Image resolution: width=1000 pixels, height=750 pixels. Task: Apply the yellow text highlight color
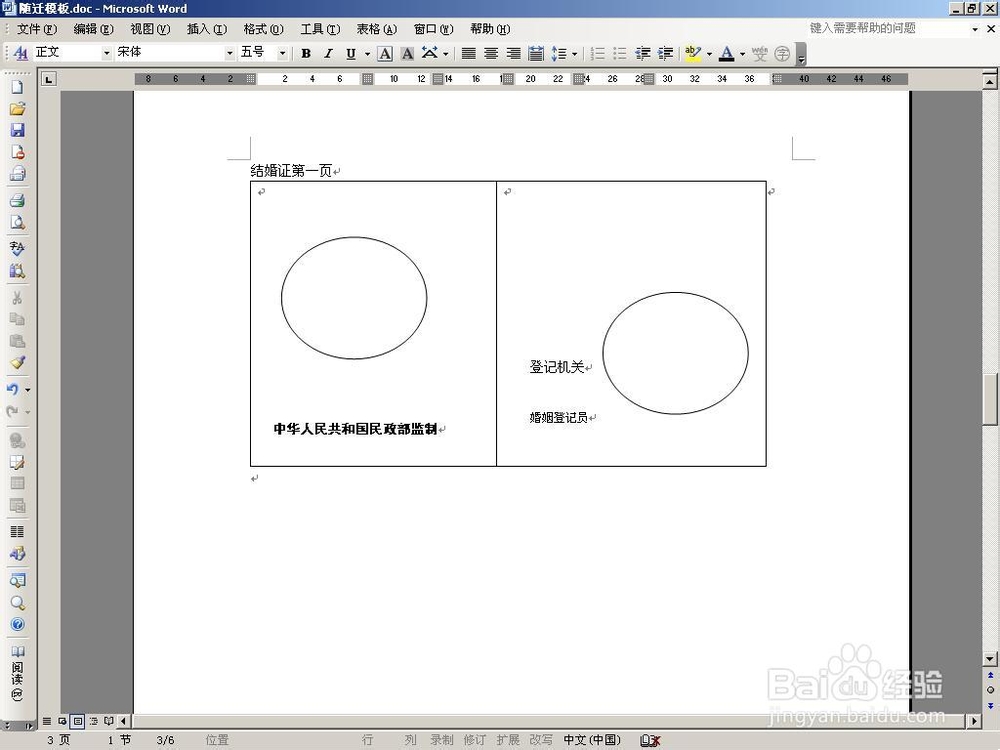pyautogui.click(x=693, y=54)
